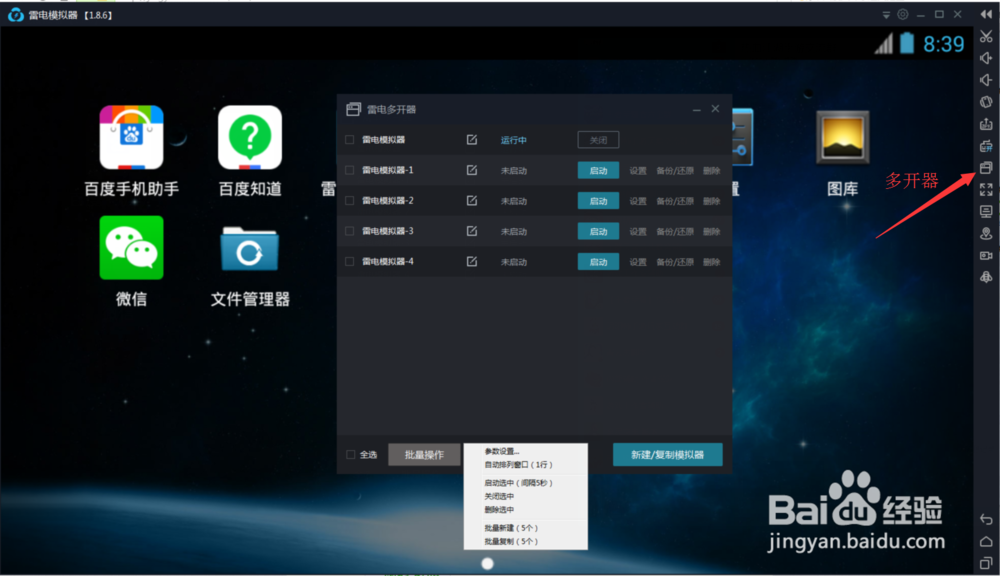
Task: Click 关闭 button for running 雷电模拟器
Action: coord(598,140)
